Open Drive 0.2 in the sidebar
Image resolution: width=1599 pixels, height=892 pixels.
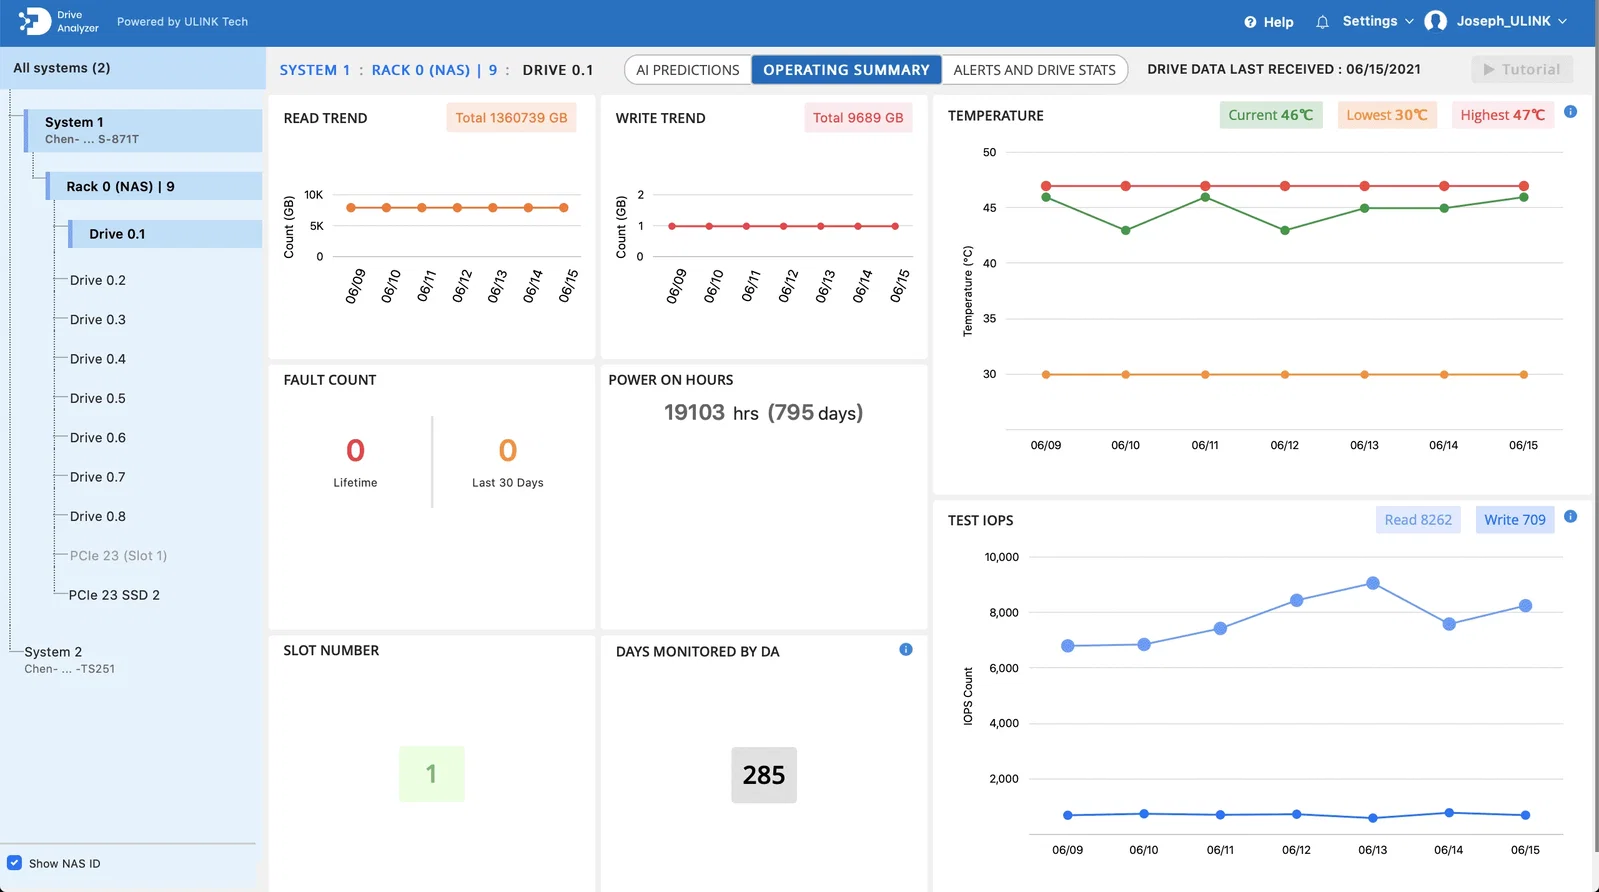(98, 280)
